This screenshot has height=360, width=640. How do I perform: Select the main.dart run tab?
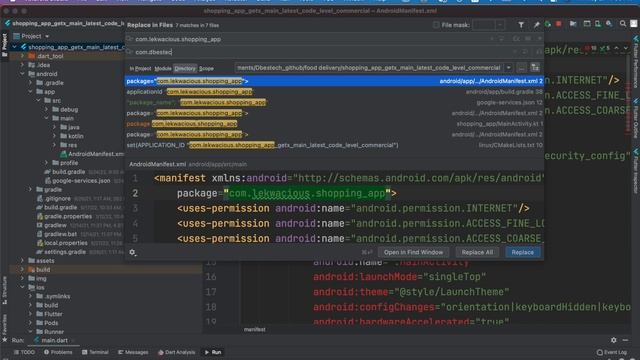[54, 340]
